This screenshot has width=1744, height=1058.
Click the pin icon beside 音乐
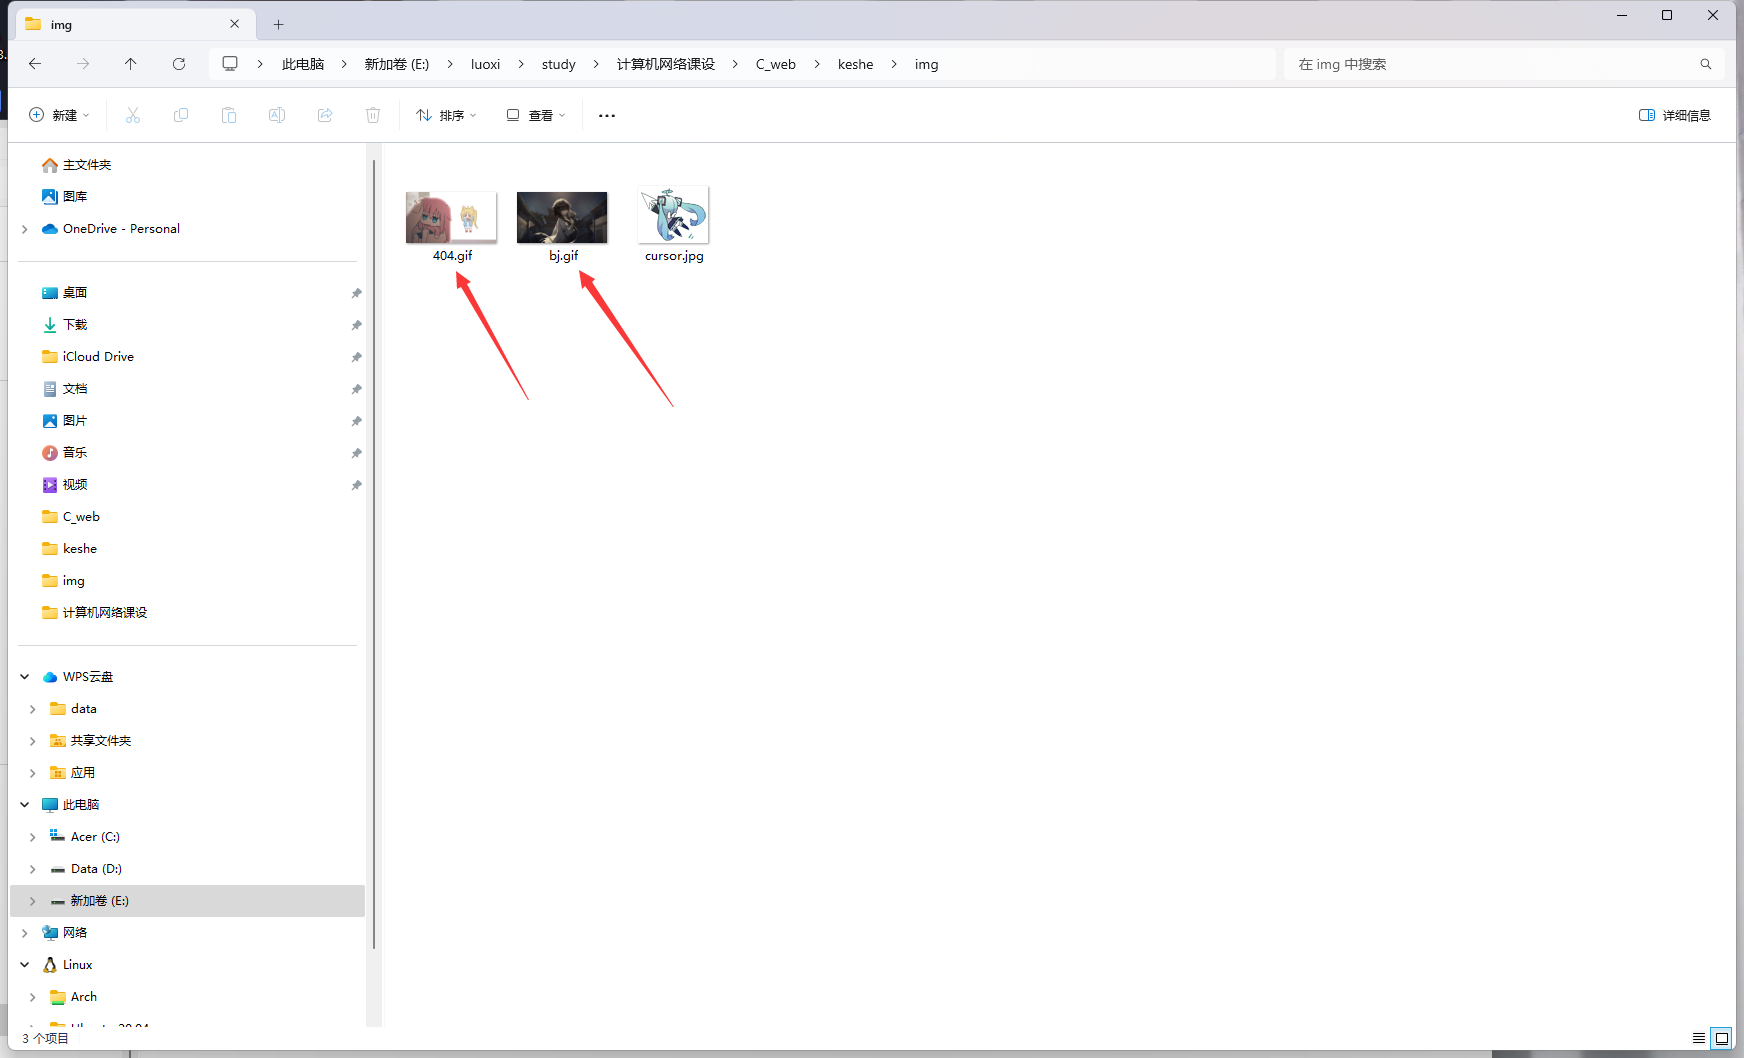point(356,453)
